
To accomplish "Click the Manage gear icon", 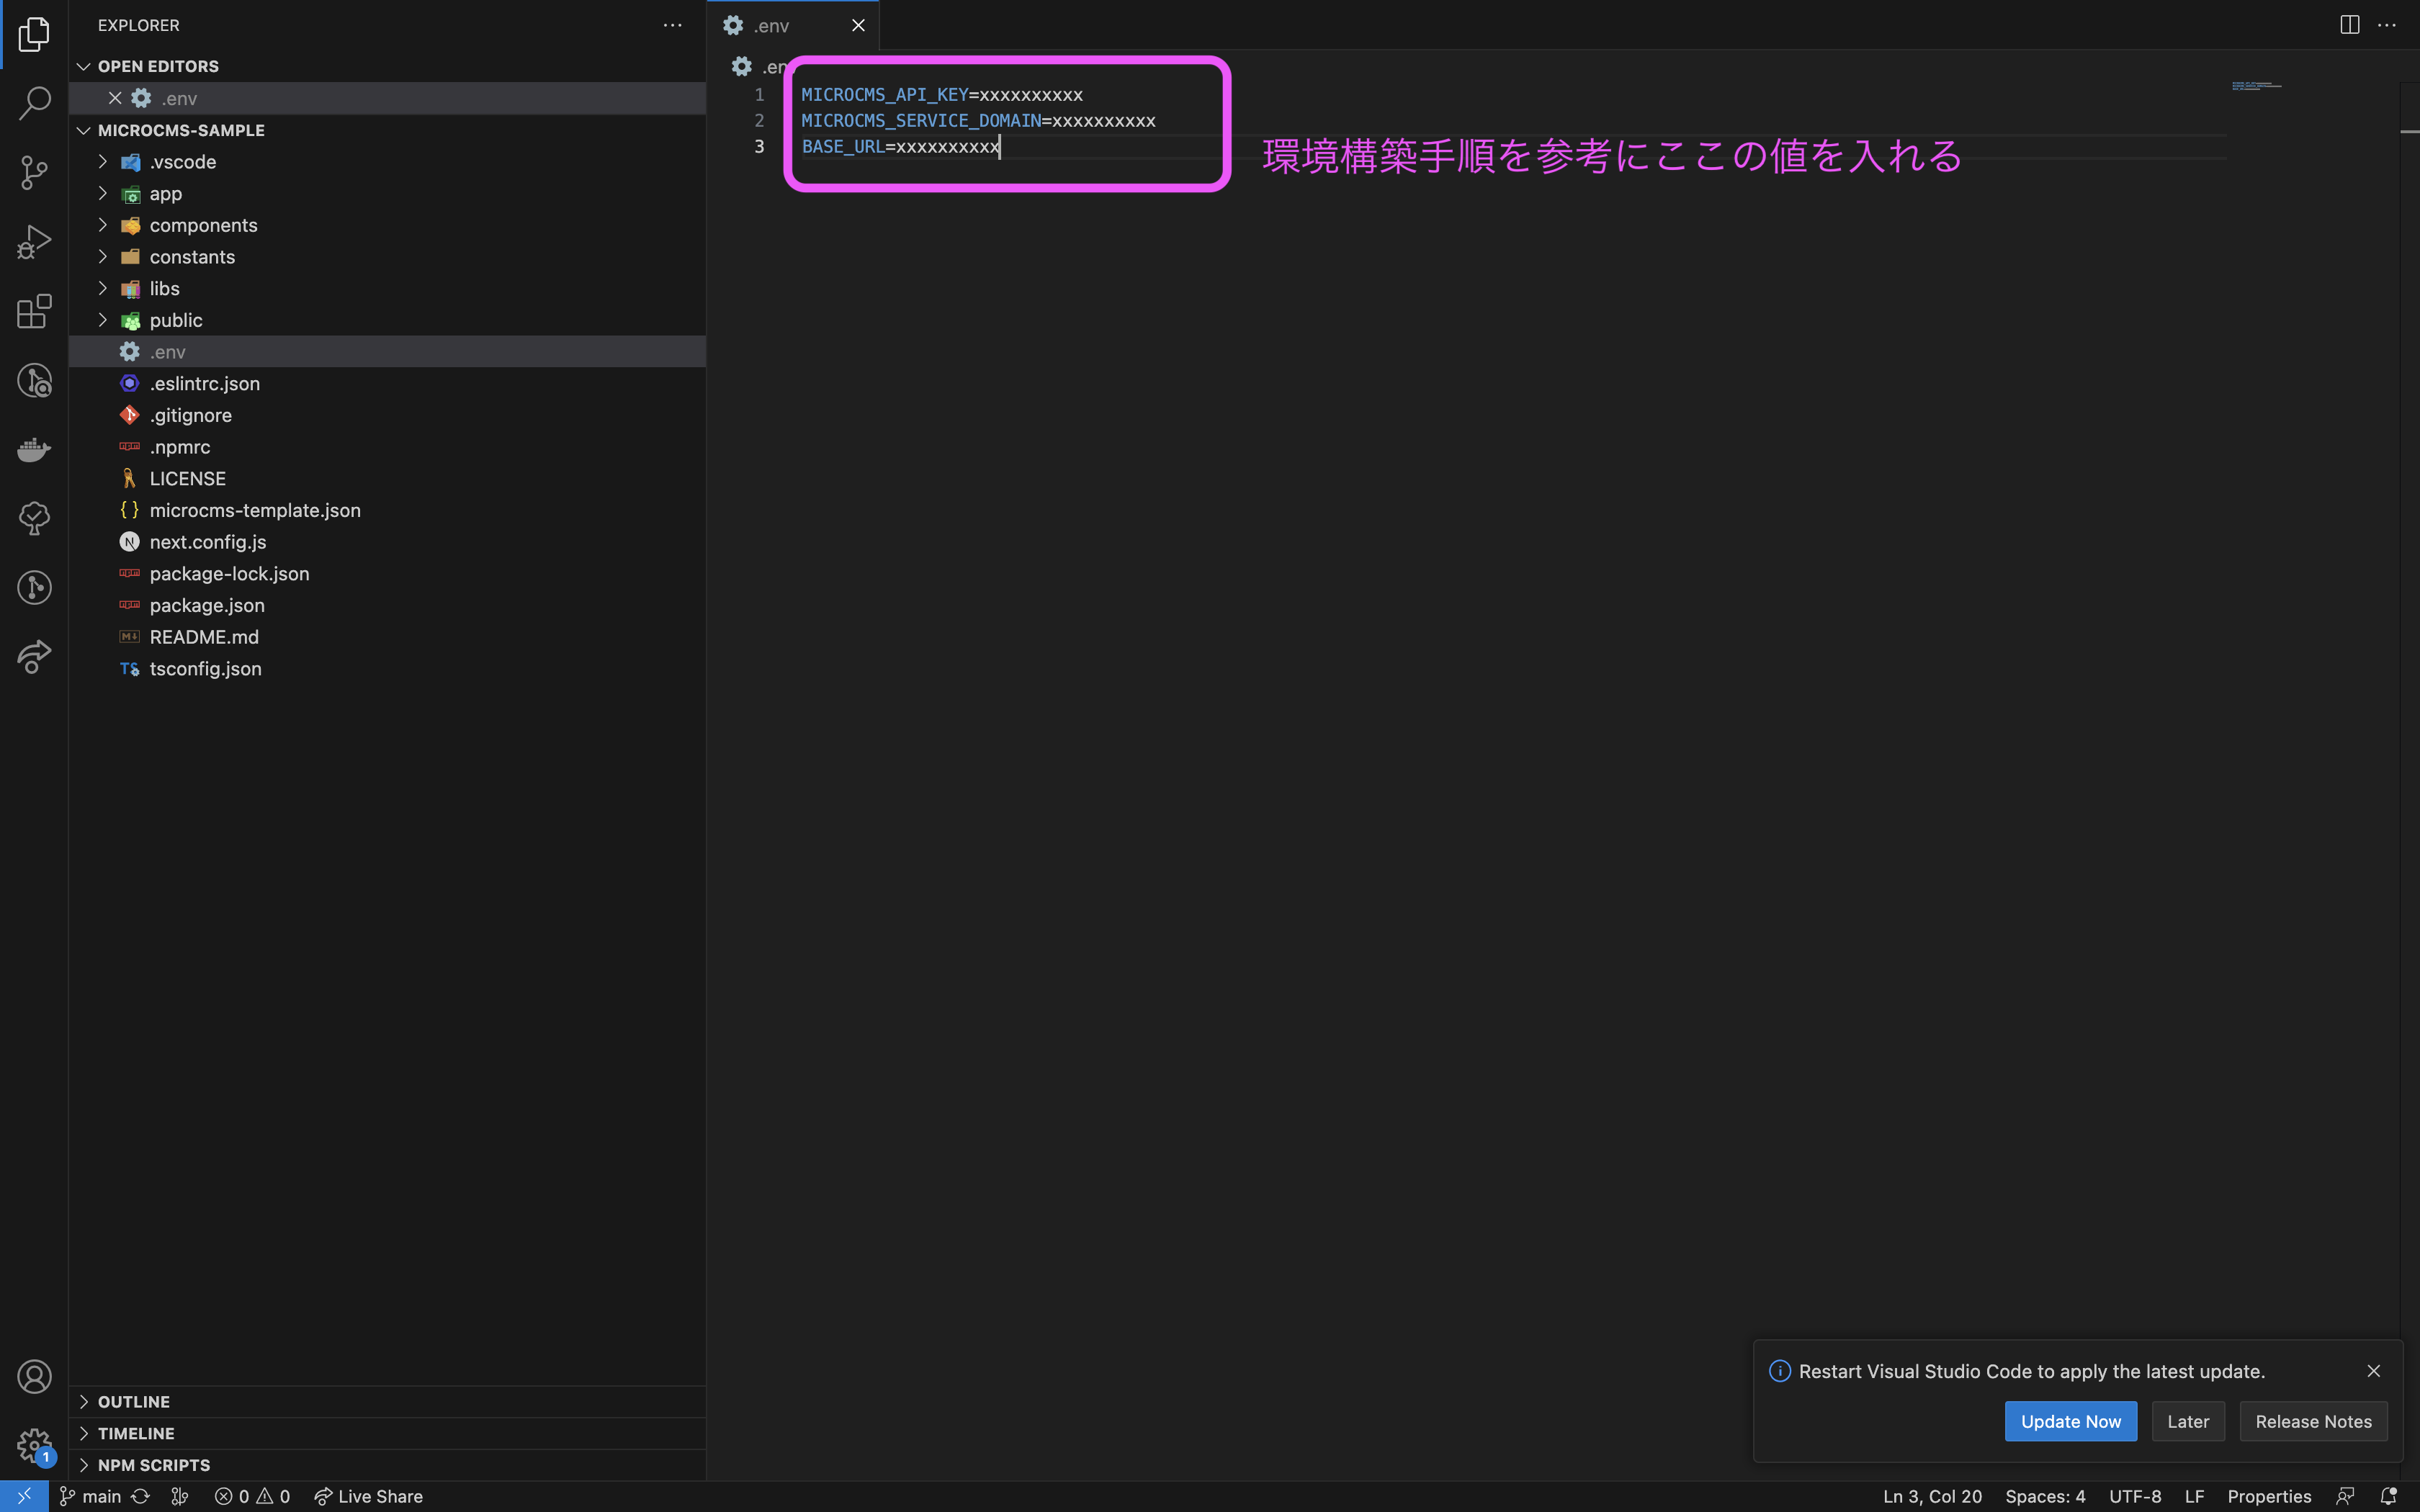I will click(x=34, y=1444).
